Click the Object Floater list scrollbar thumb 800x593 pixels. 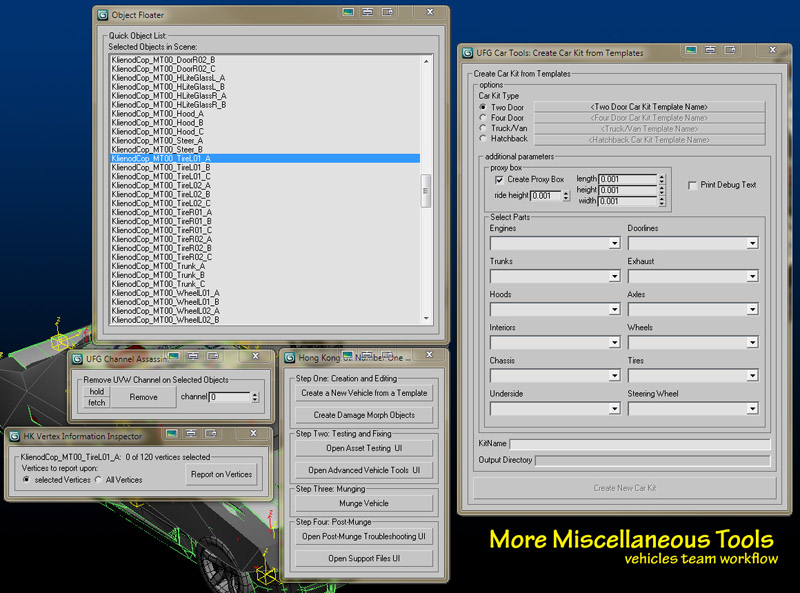pyautogui.click(x=426, y=191)
